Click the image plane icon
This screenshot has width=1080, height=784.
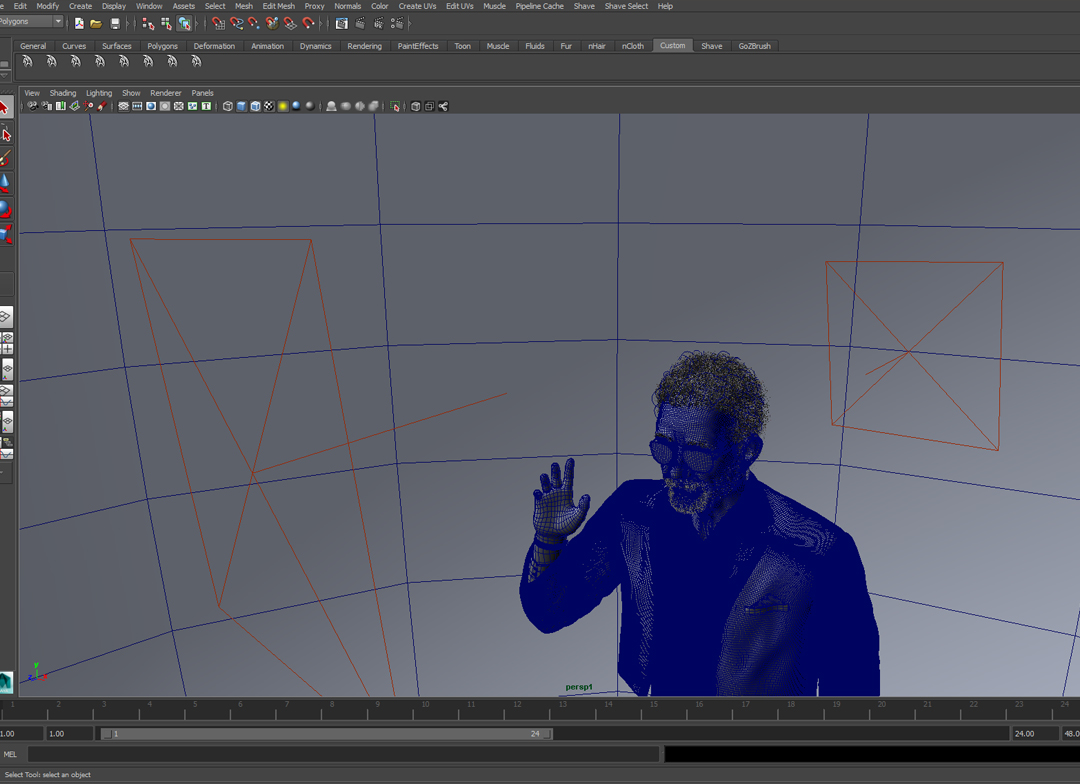[74, 106]
